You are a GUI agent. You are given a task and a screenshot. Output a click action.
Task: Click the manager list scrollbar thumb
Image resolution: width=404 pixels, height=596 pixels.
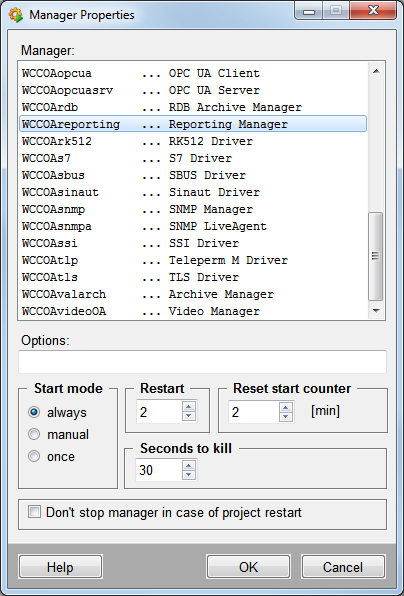click(376, 257)
